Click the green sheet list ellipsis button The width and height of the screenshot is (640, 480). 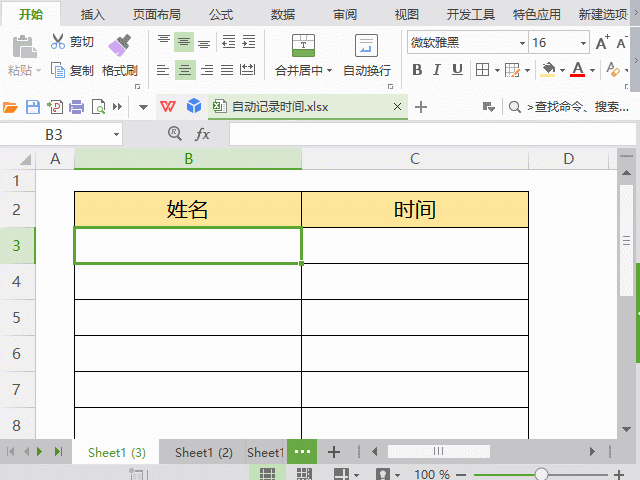302,452
